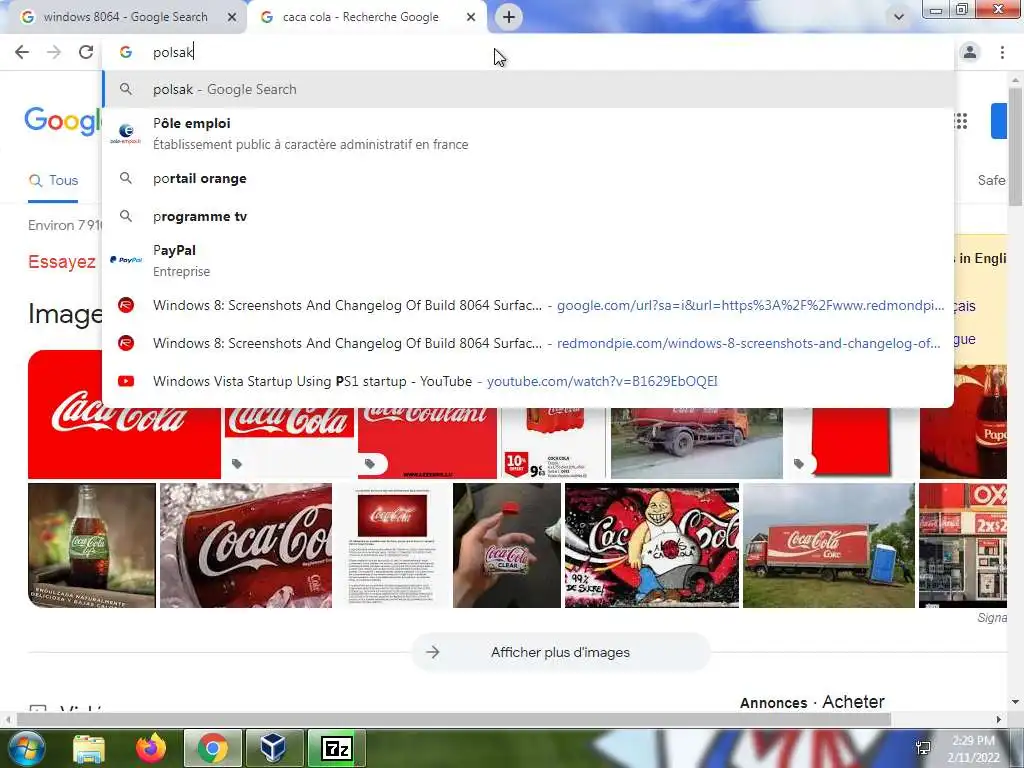Click the vertical scrollbar down arrow
The image size is (1024, 768).
(1016, 702)
